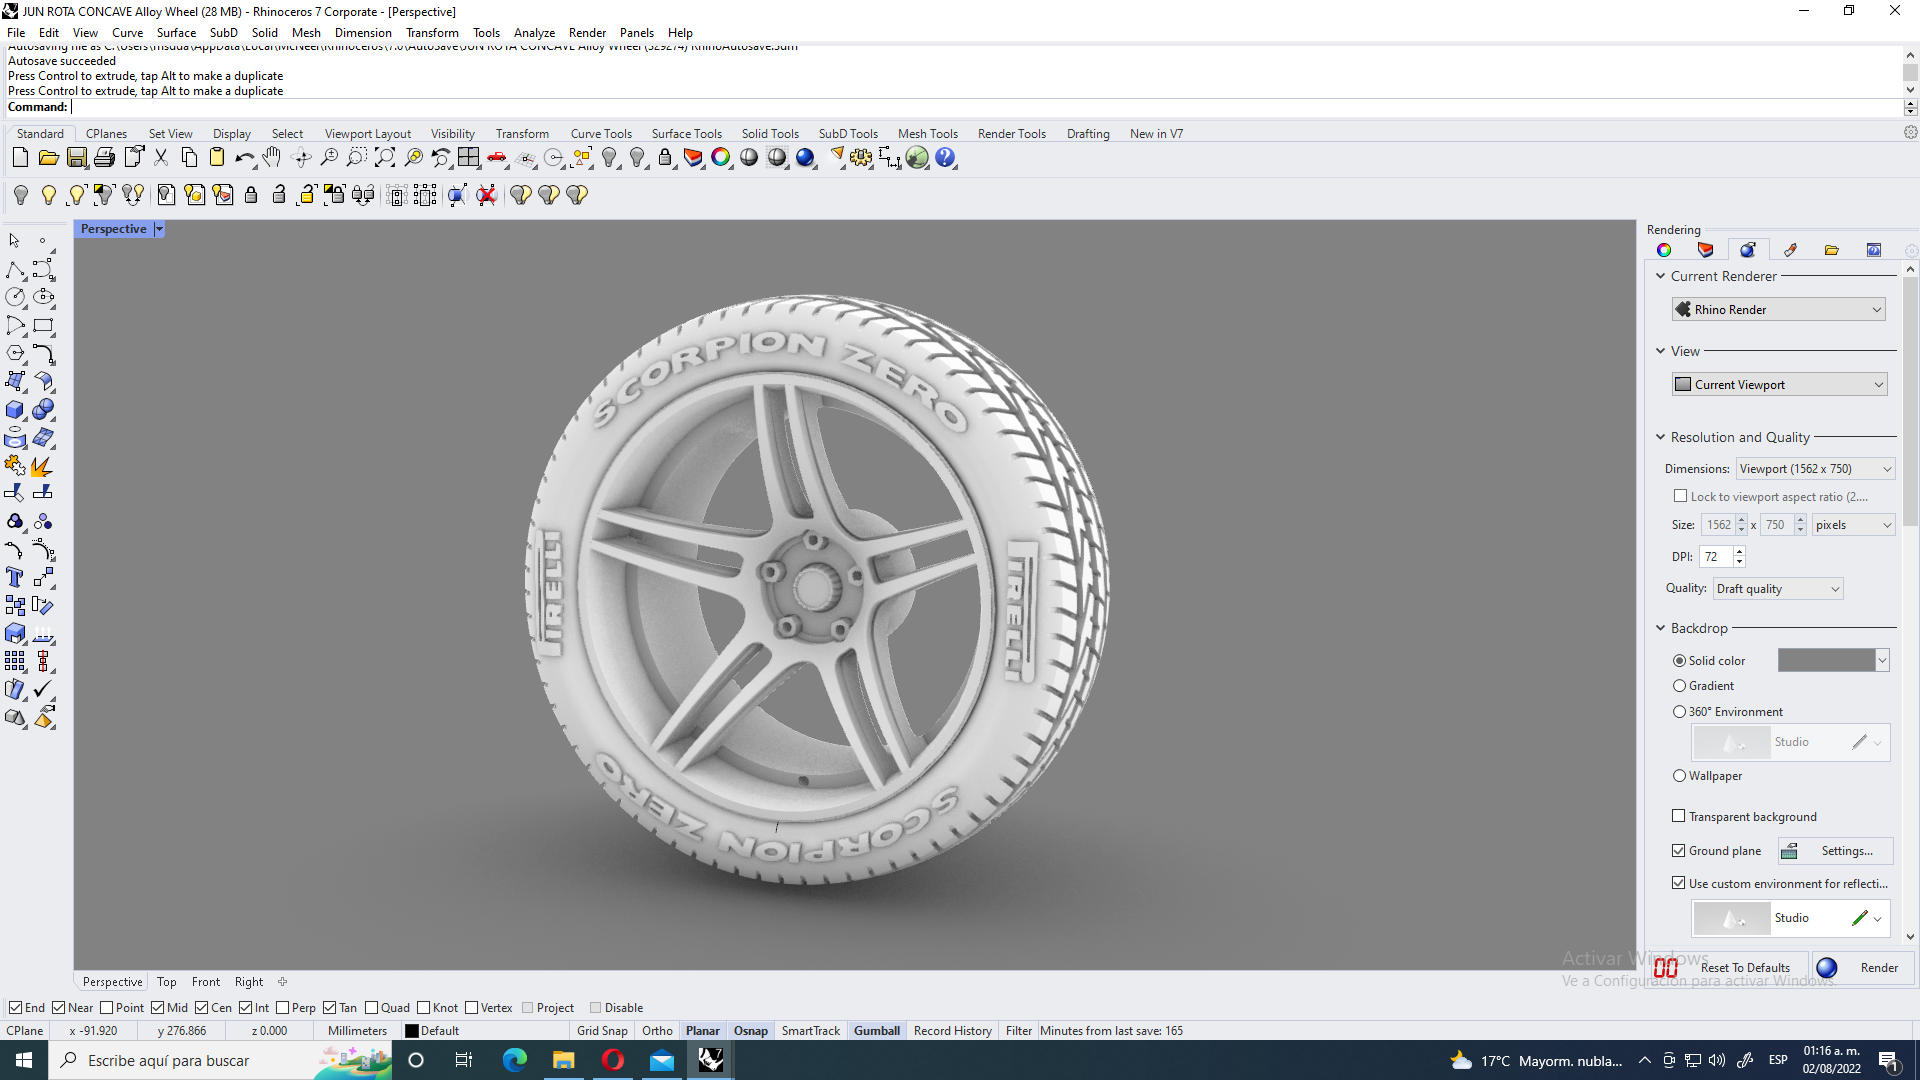Image resolution: width=1920 pixels, height=1080 pixels.
Task: Select the Gradient backdrop radio button
Action: (1679, 686)
